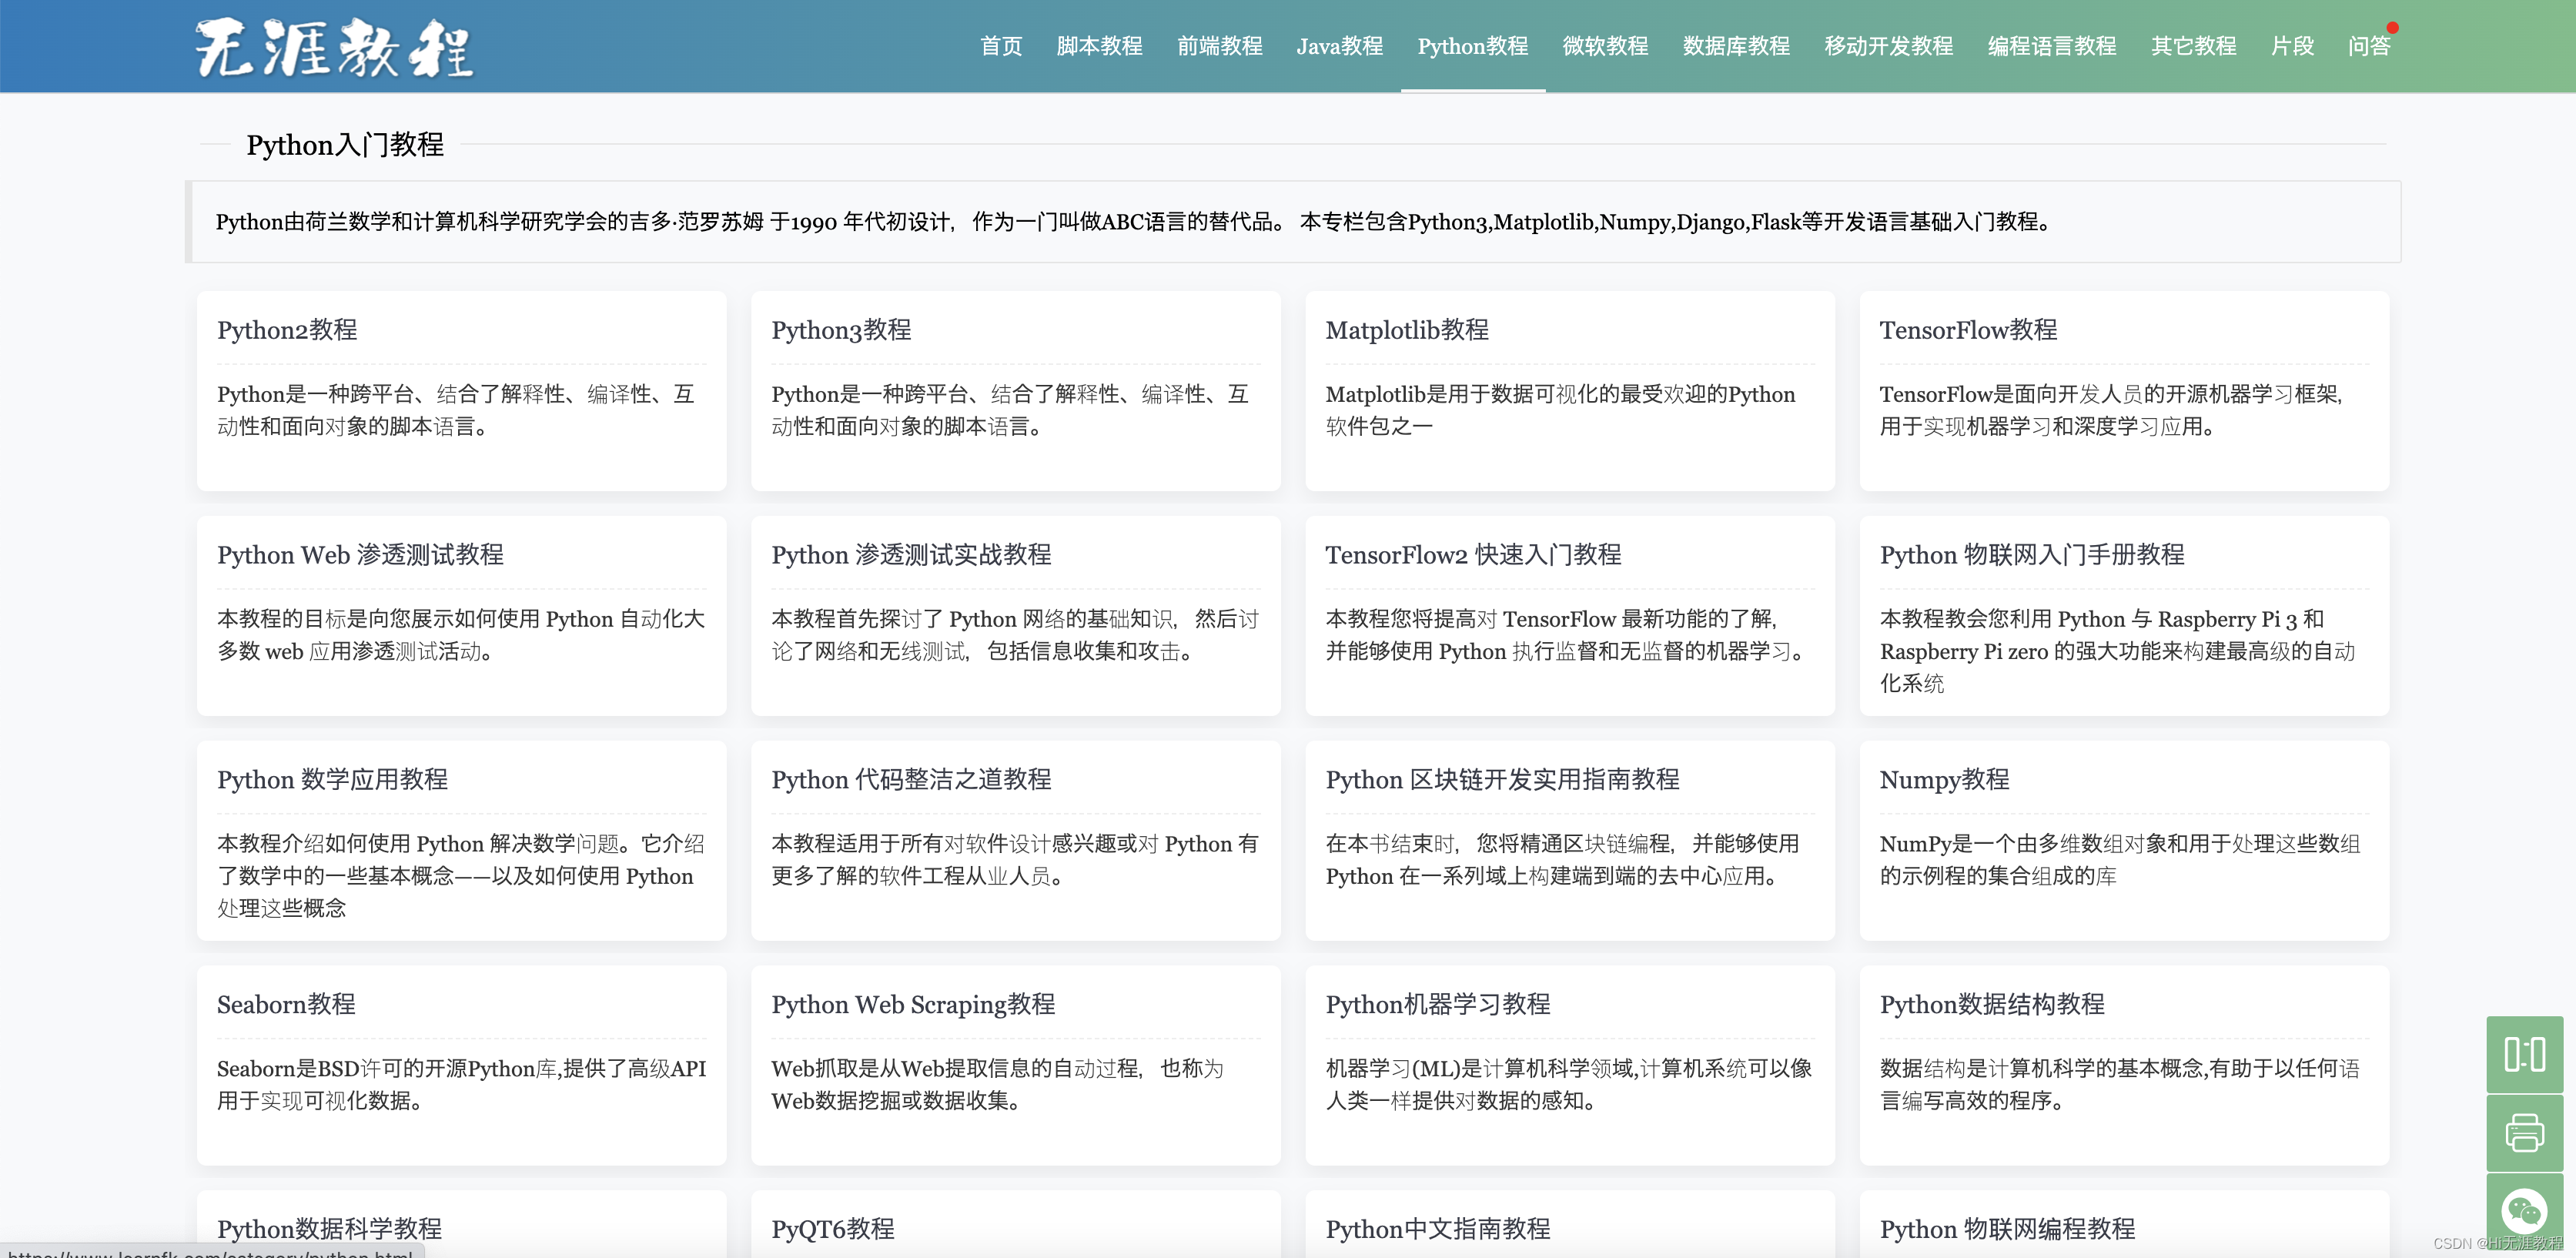Open the WeChat floating icon

(2524, 1210)
